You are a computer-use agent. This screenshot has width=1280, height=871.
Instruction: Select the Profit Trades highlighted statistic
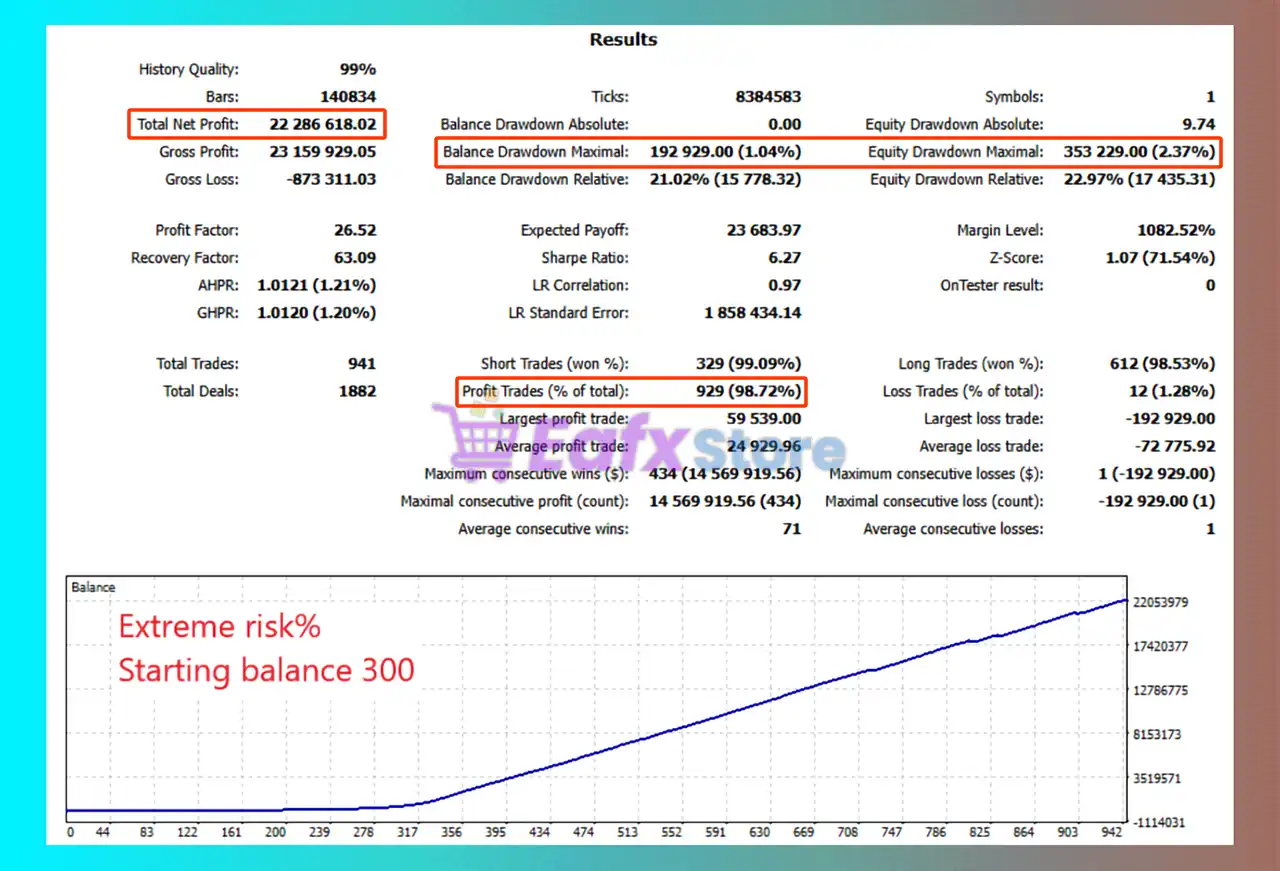630,391
